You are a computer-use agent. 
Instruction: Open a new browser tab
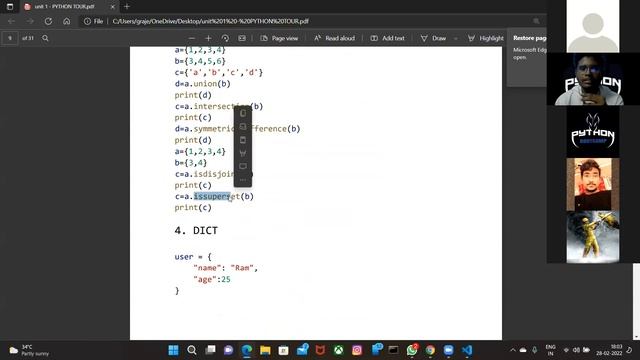coord(127,7)
